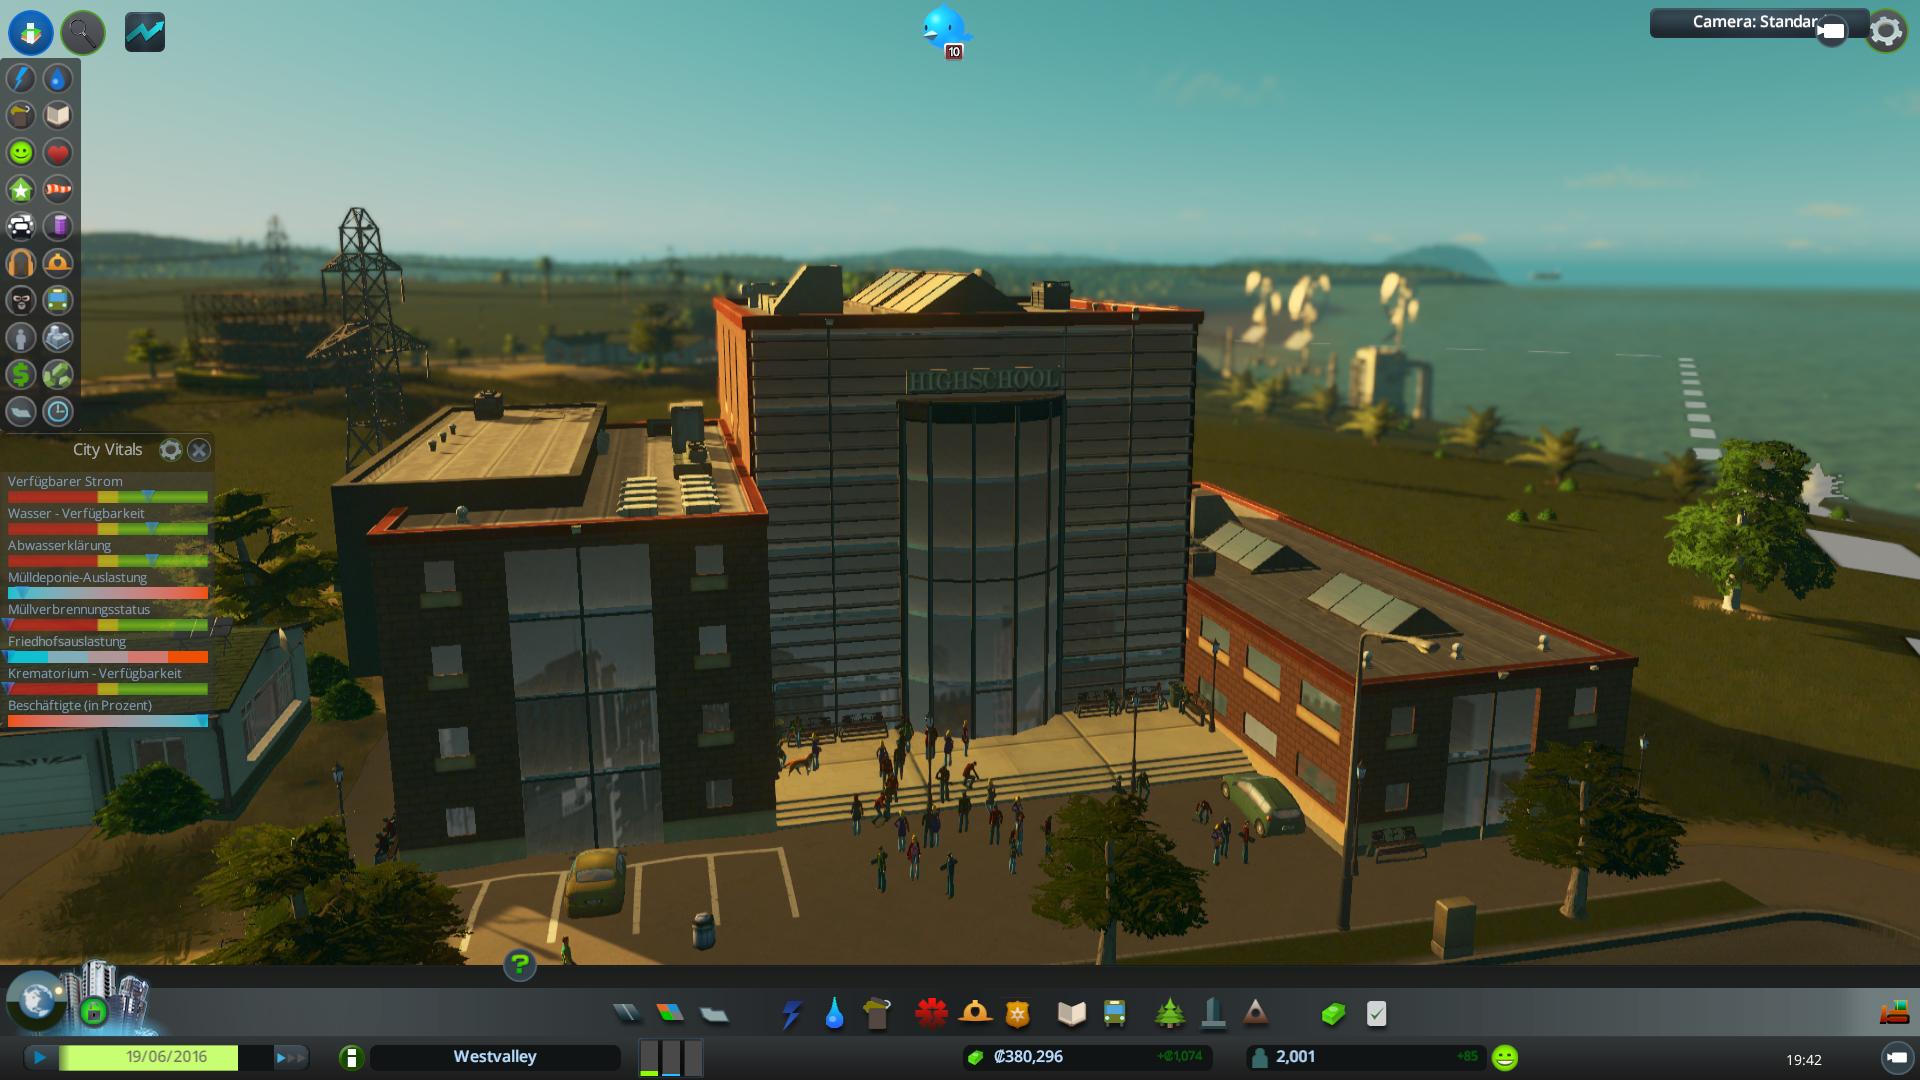This screenshot has width=1920, height=1080.
Task: Toggle the Traffic info view
Action: 21,226
